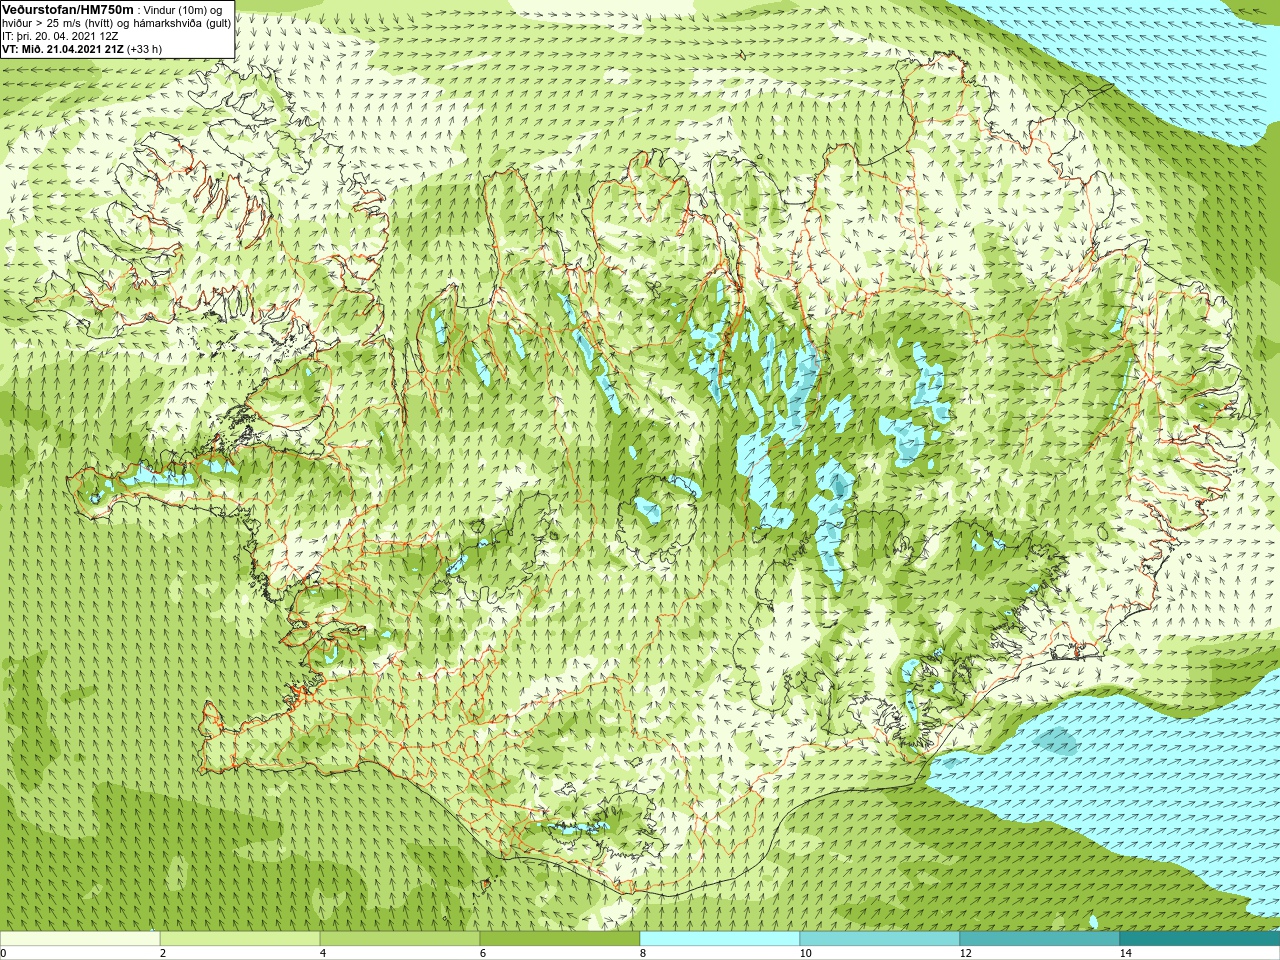Viewport: 1280px width, 960px height.
Task: Click the 12–14 m/s colorbar segment
Action: (x=1040, y=939)
